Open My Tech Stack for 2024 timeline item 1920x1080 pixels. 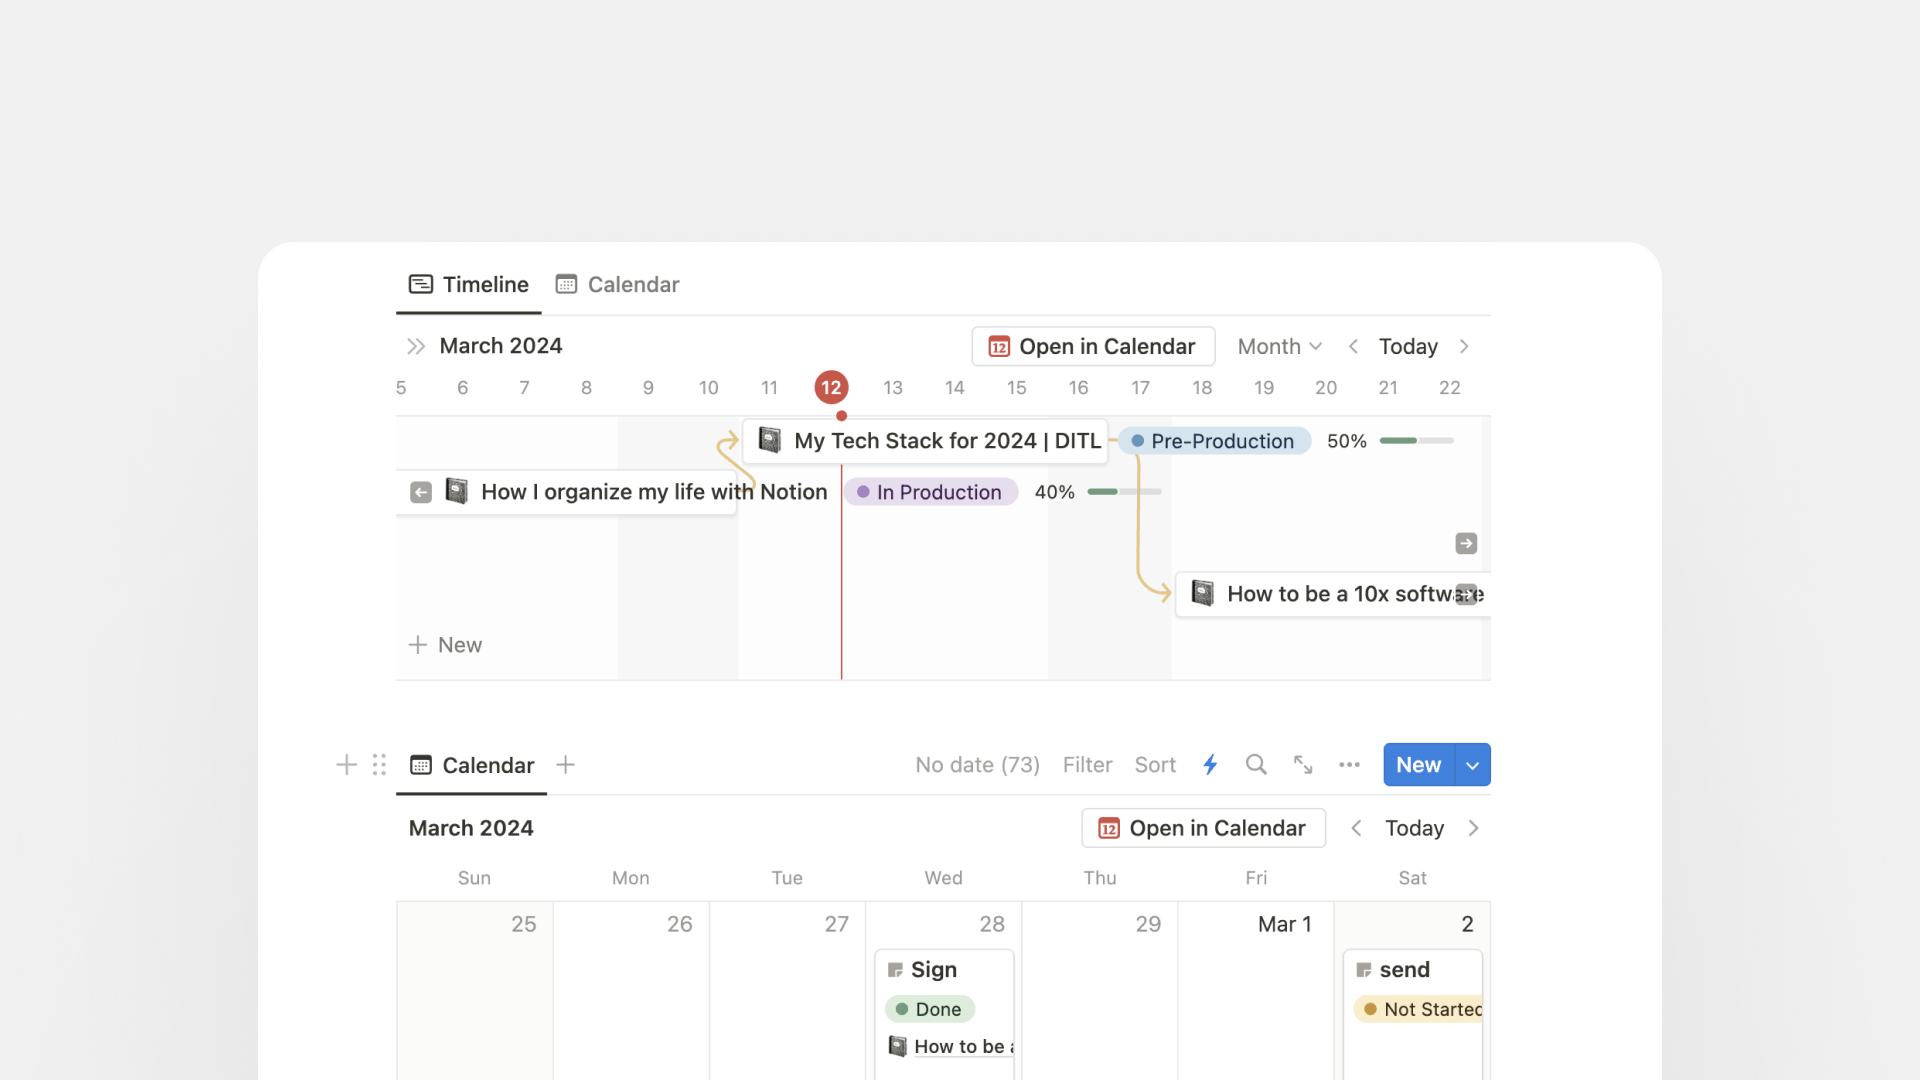(925, 441)
